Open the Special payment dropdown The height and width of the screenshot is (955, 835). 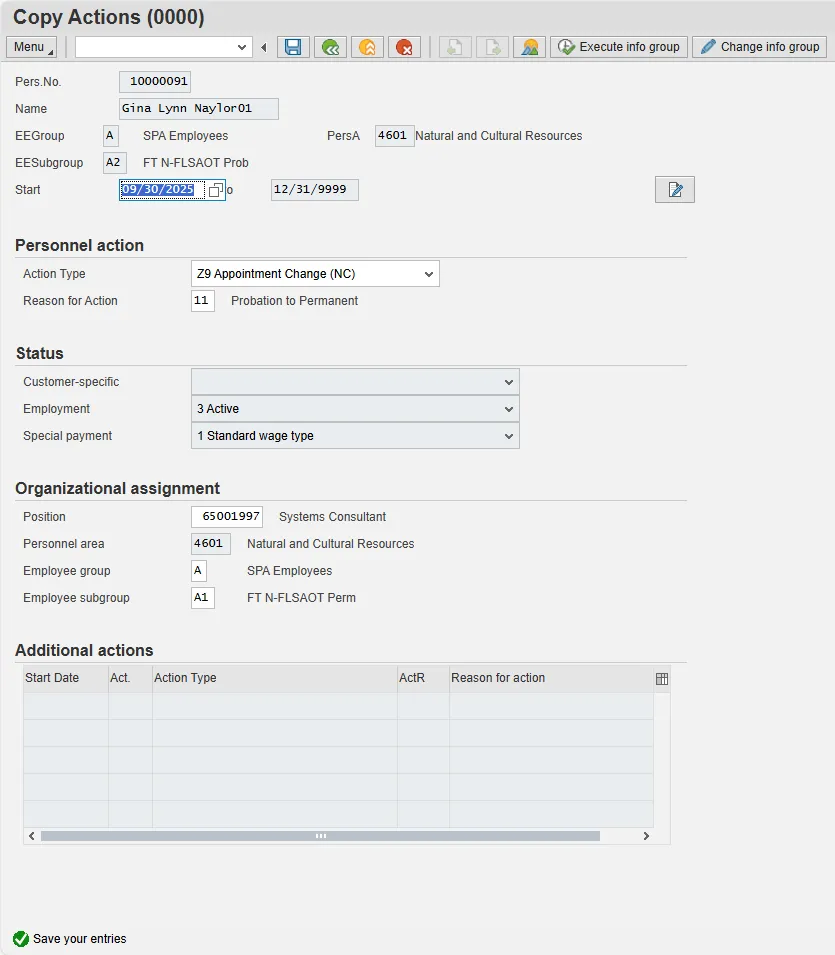509,436
